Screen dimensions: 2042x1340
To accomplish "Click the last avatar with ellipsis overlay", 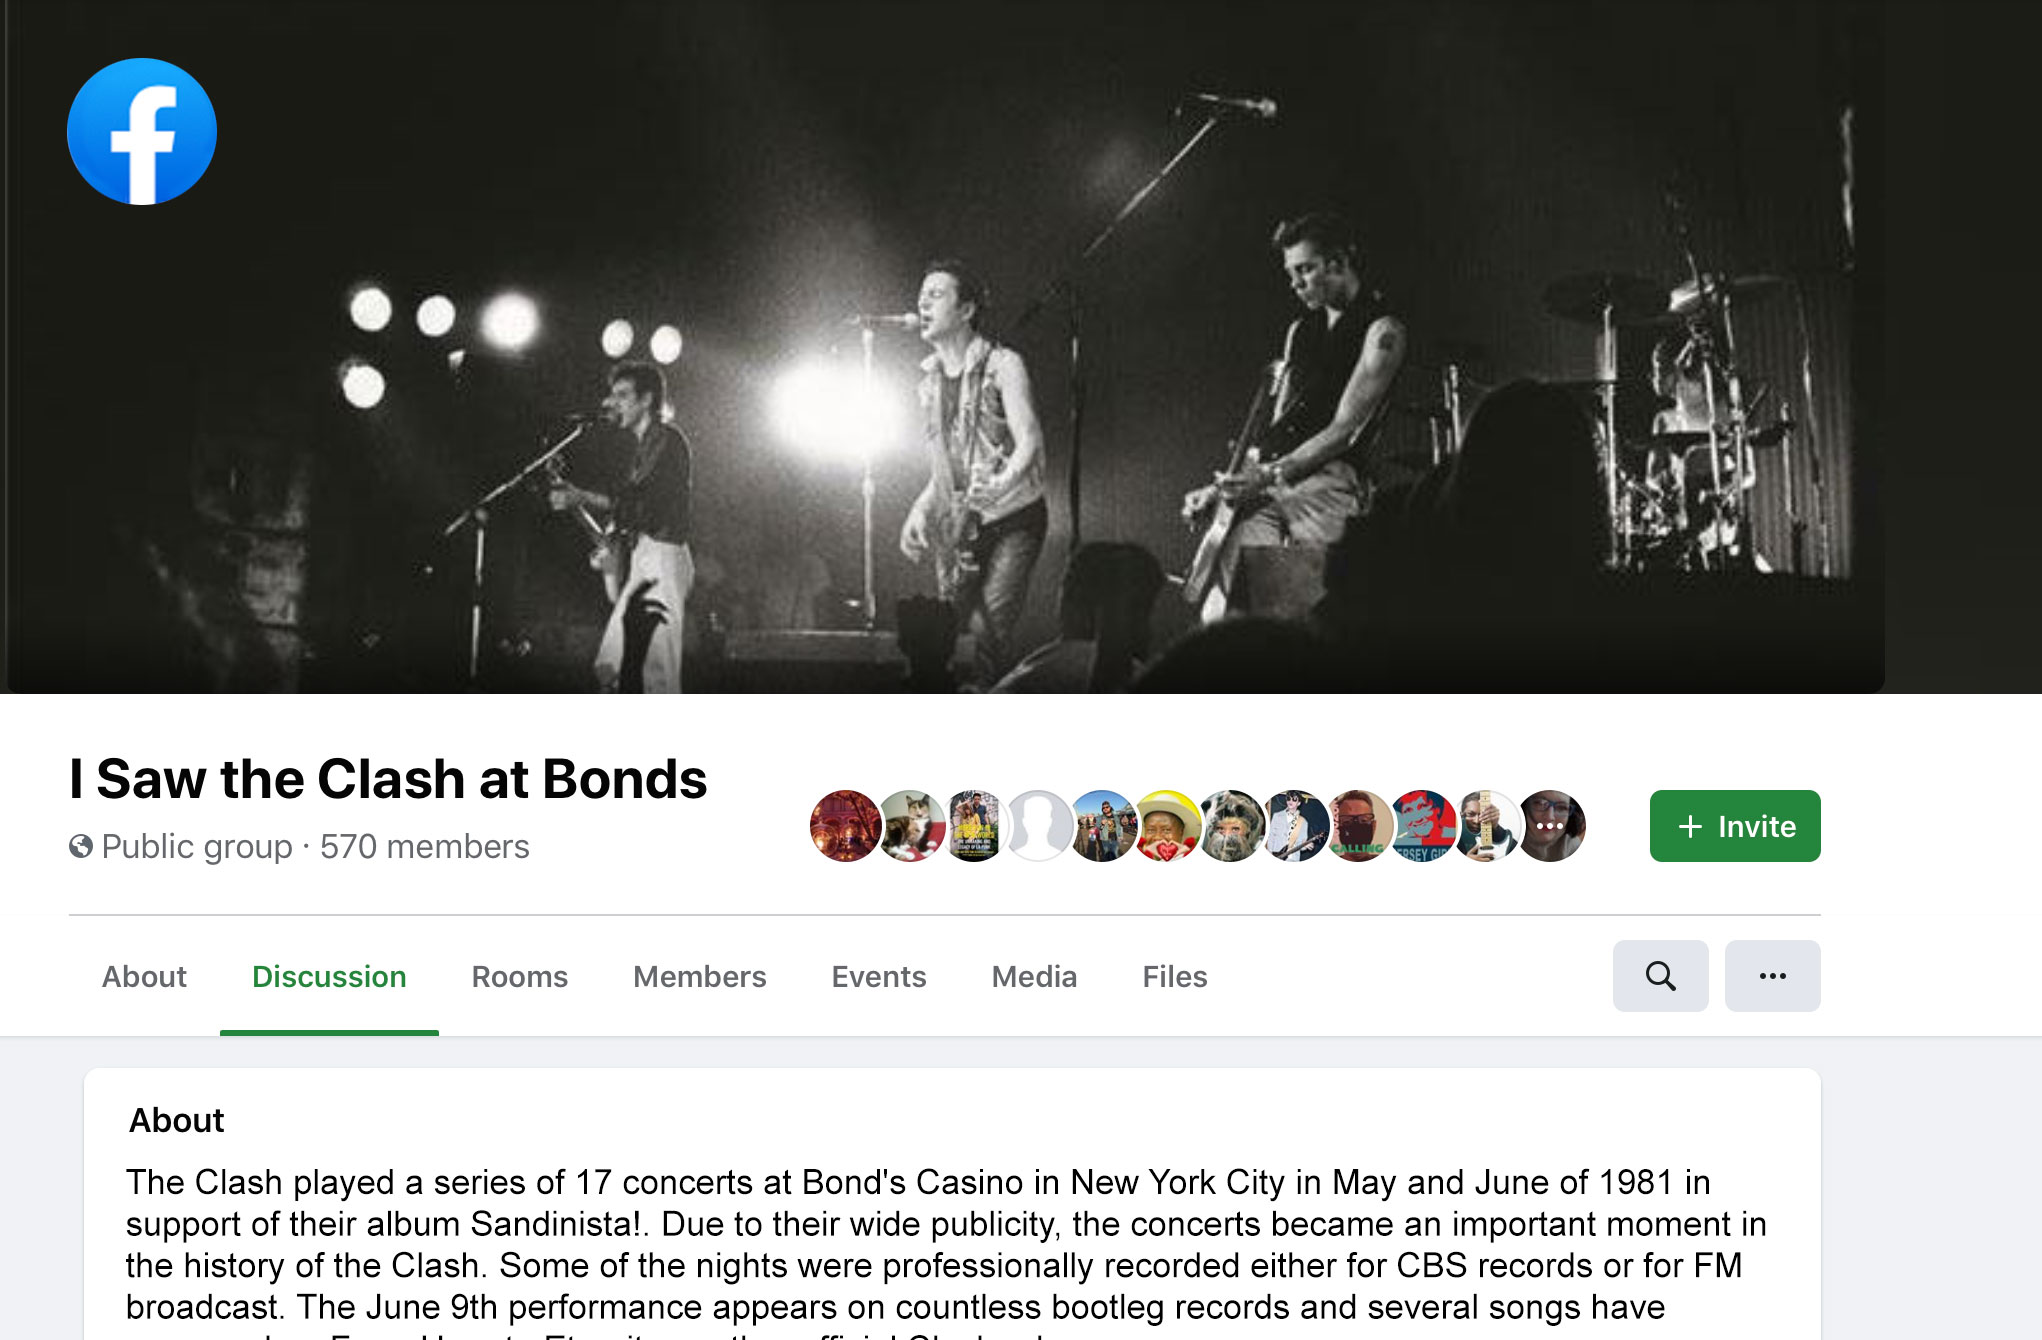I will tap(1551, 826).
